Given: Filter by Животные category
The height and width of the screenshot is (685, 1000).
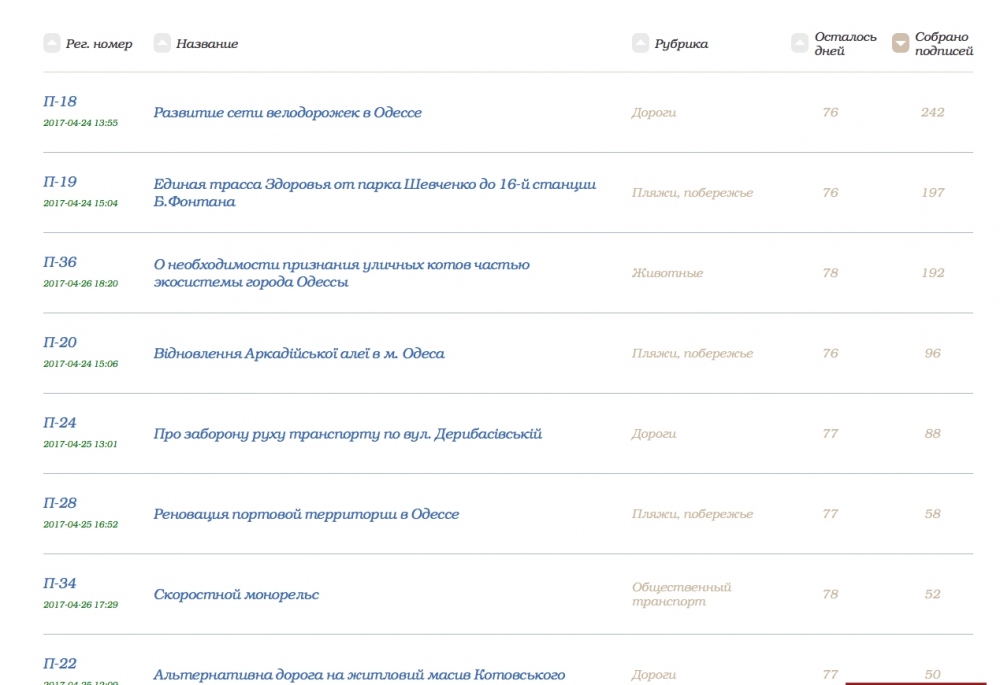Looking at the screenshot, I should [667, 273].
